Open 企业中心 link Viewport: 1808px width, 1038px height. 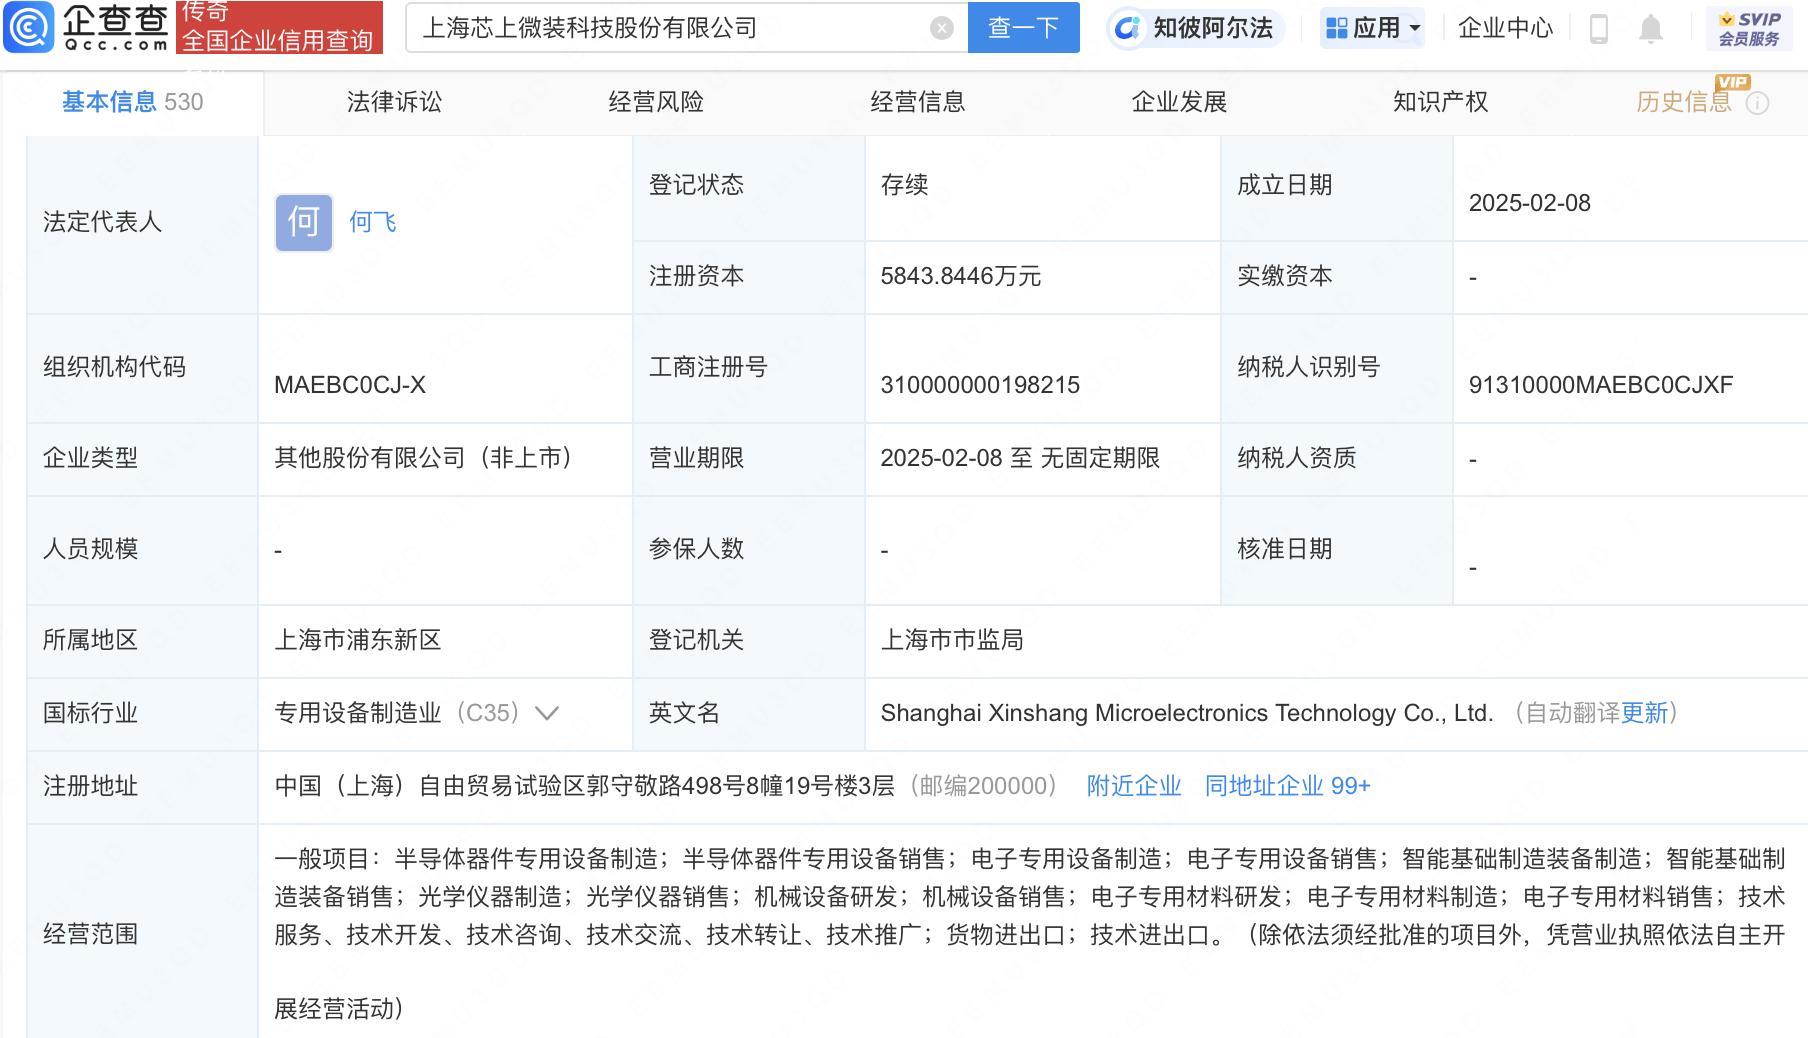1506,28
